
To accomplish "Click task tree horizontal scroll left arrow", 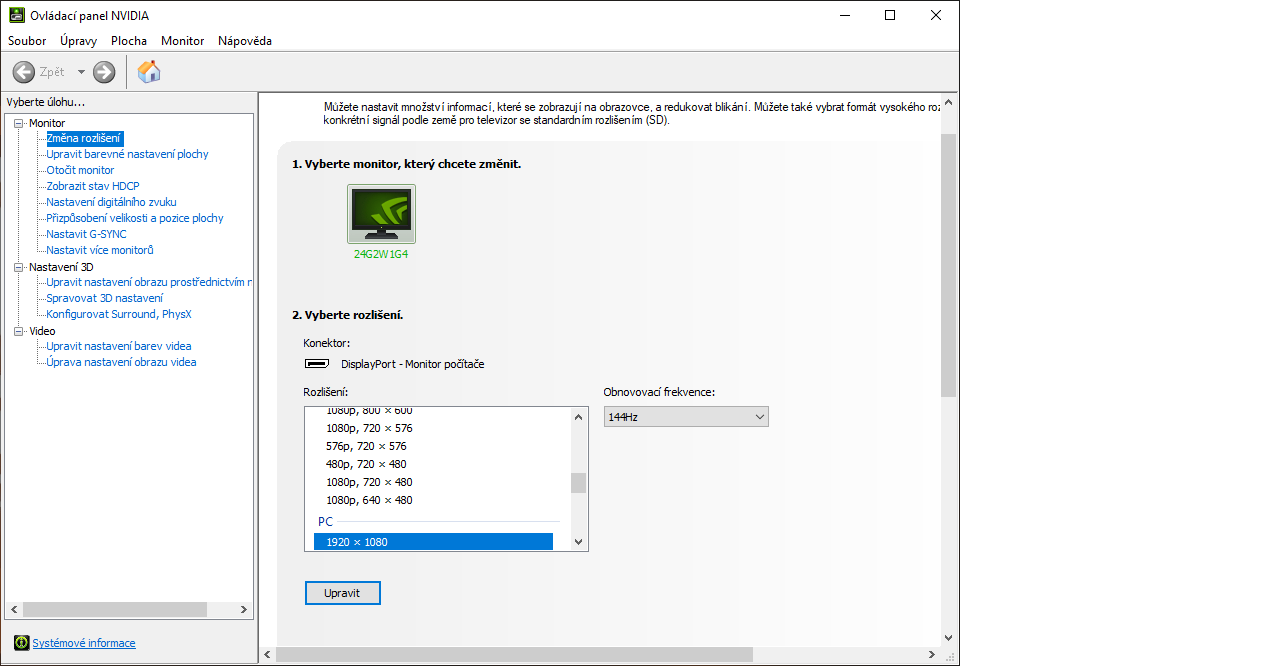I will [14, 609].
